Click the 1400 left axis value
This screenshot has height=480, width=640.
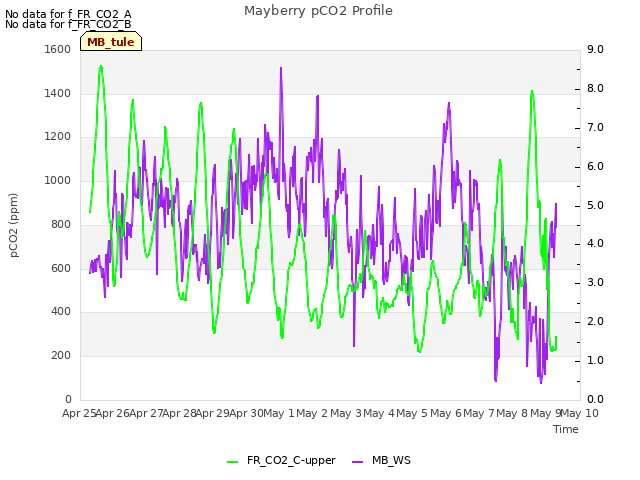(58, 93)
